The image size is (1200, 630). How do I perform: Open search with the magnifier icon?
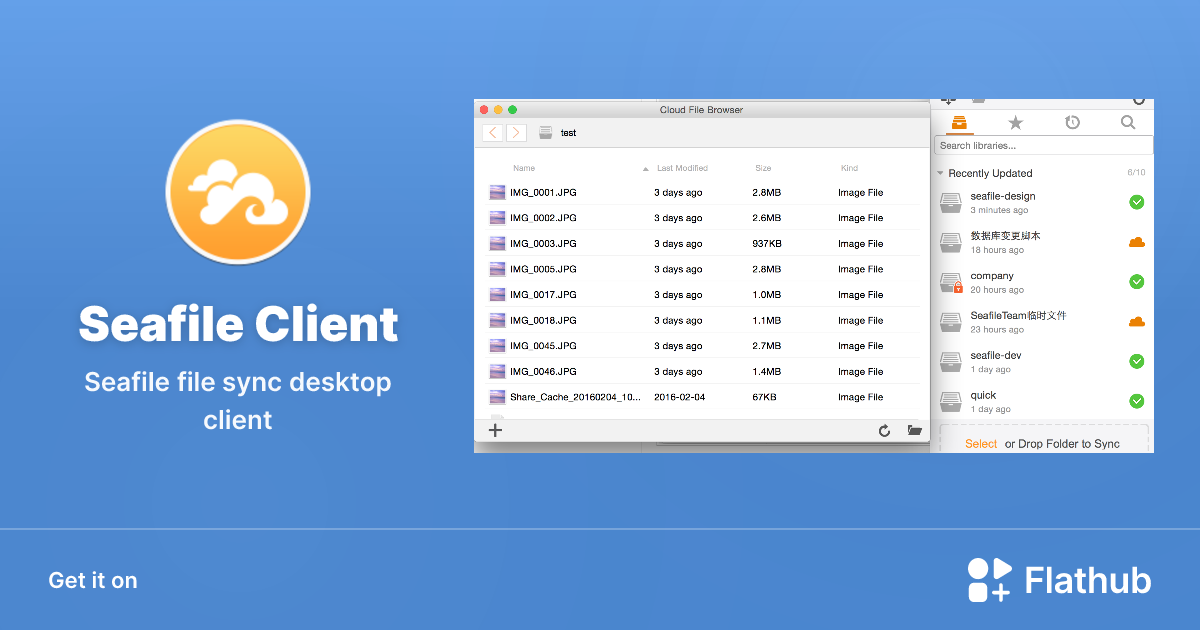1128,122
